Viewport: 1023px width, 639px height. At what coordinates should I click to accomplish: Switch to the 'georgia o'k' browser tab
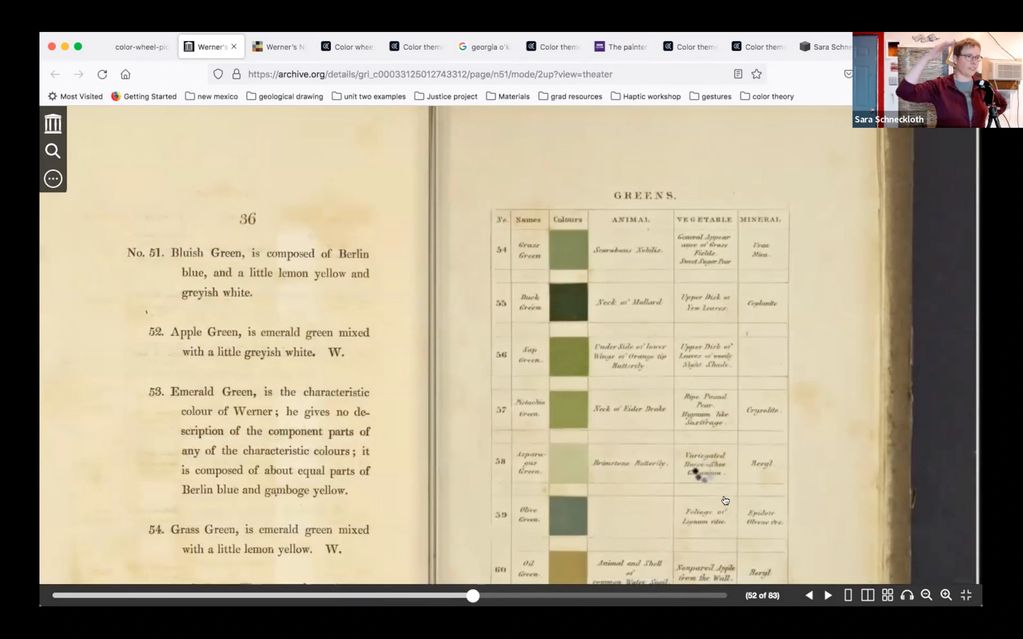pos(484,47)
